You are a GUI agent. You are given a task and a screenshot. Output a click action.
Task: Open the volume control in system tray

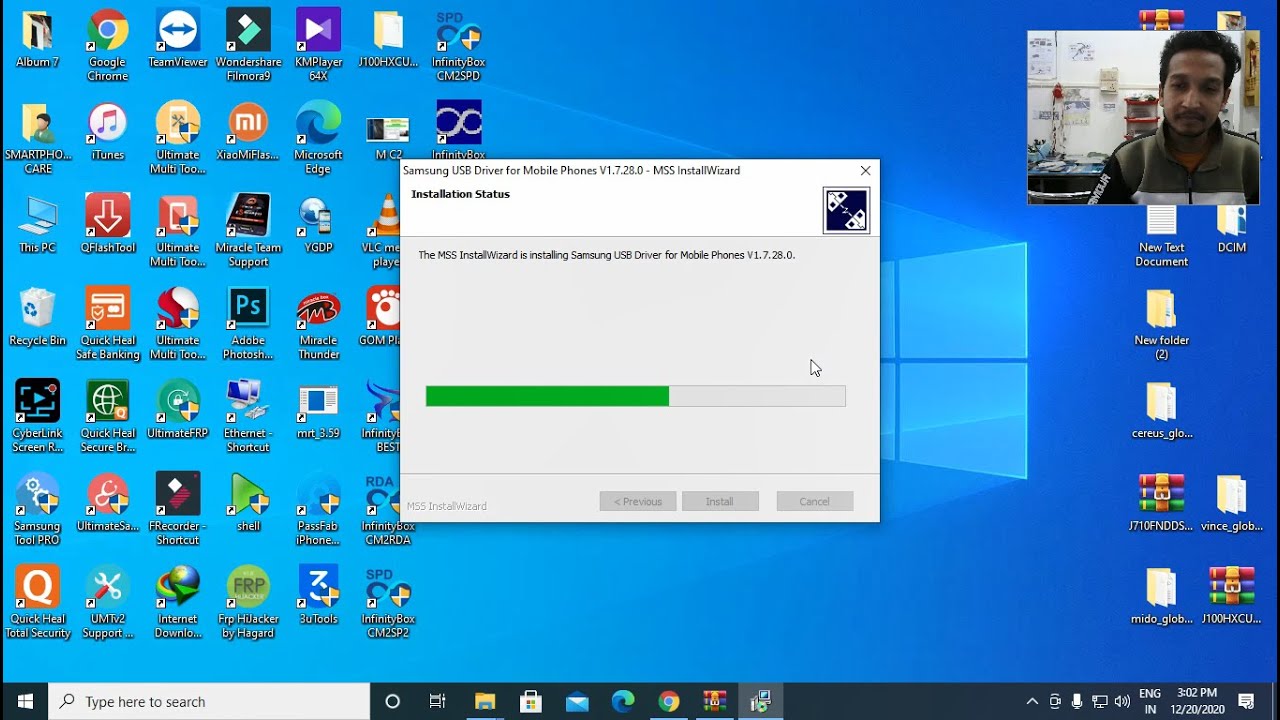tap(1122, 701)
